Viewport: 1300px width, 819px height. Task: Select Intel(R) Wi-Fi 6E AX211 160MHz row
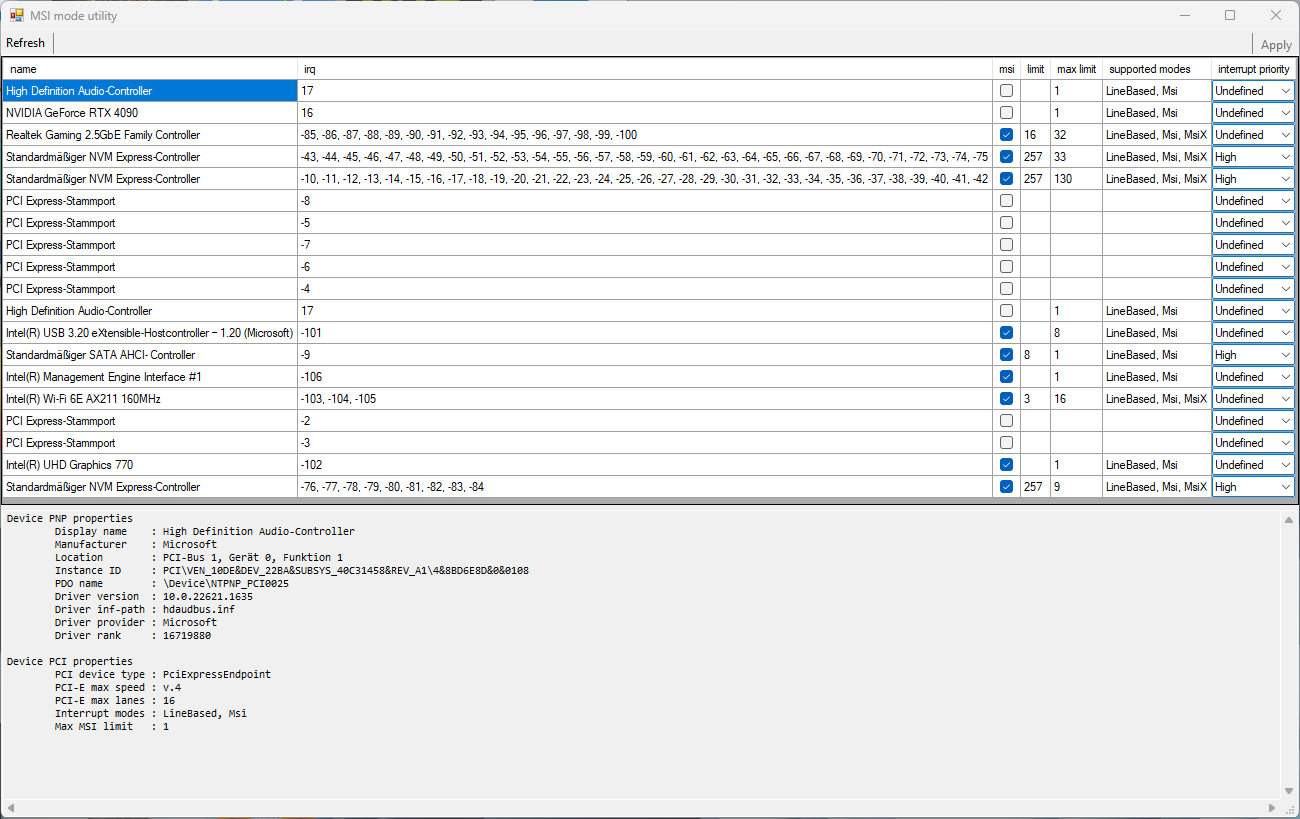pos(150,399)
